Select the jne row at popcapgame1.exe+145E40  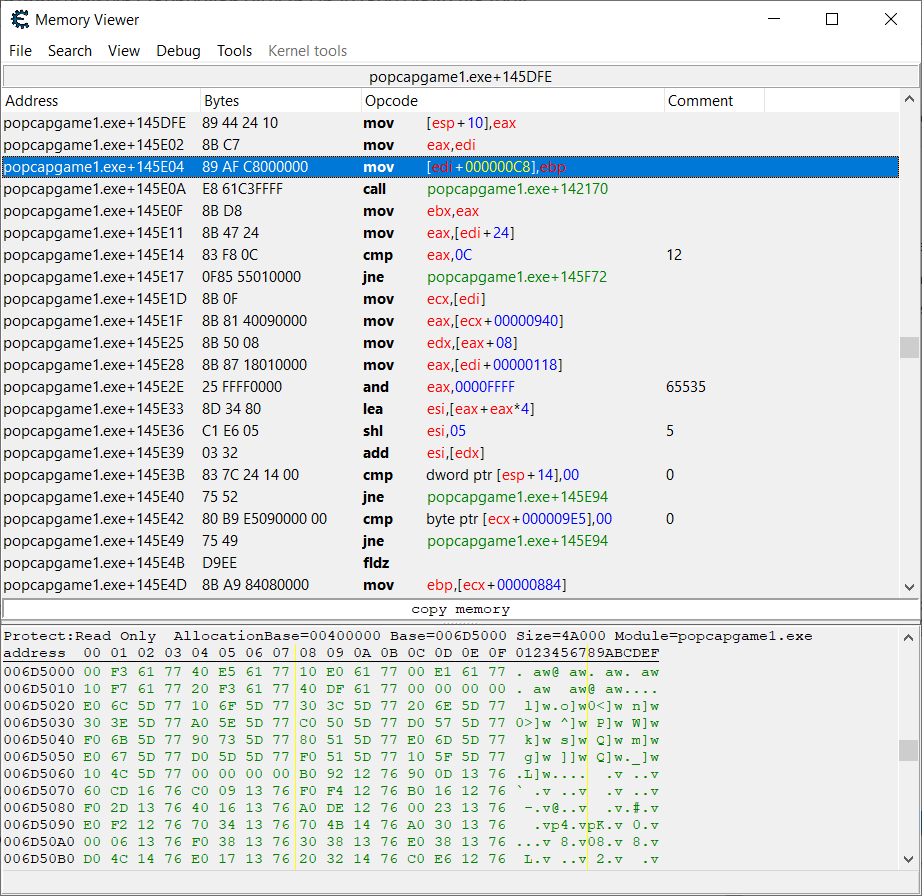tap(450, 497)
